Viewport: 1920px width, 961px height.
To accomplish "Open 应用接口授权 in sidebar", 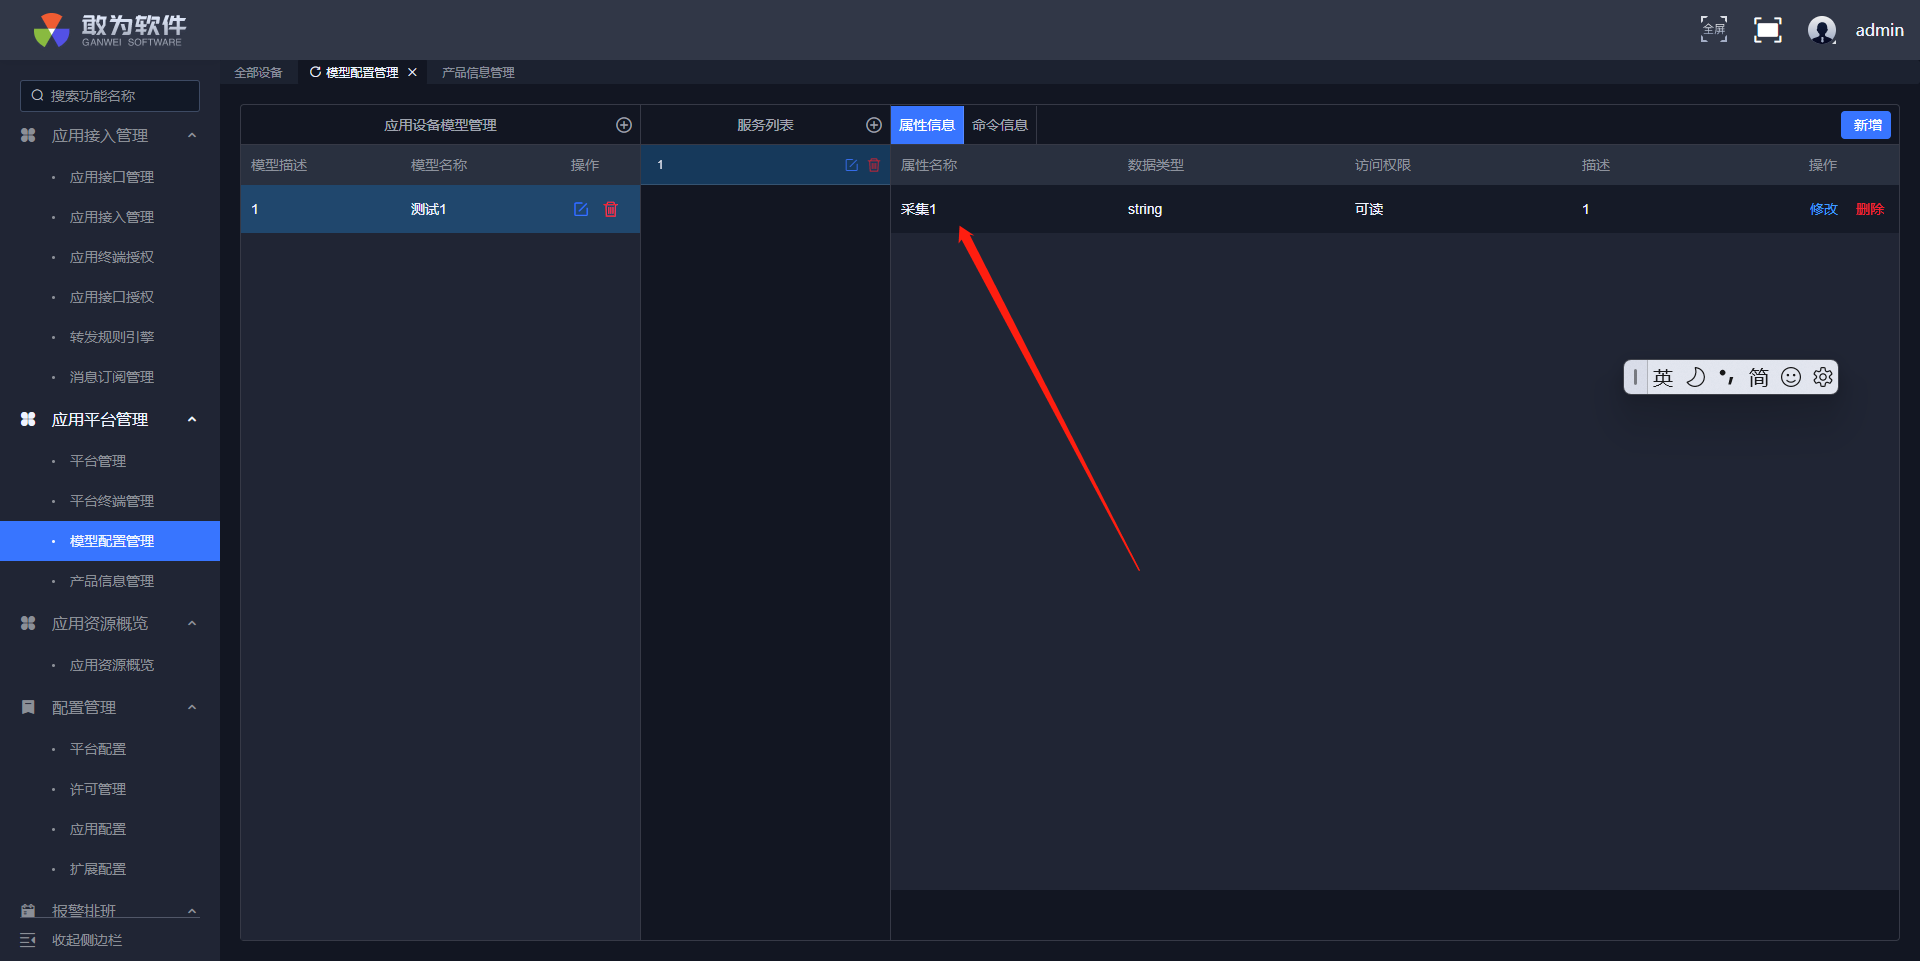I will pos(112,297).
